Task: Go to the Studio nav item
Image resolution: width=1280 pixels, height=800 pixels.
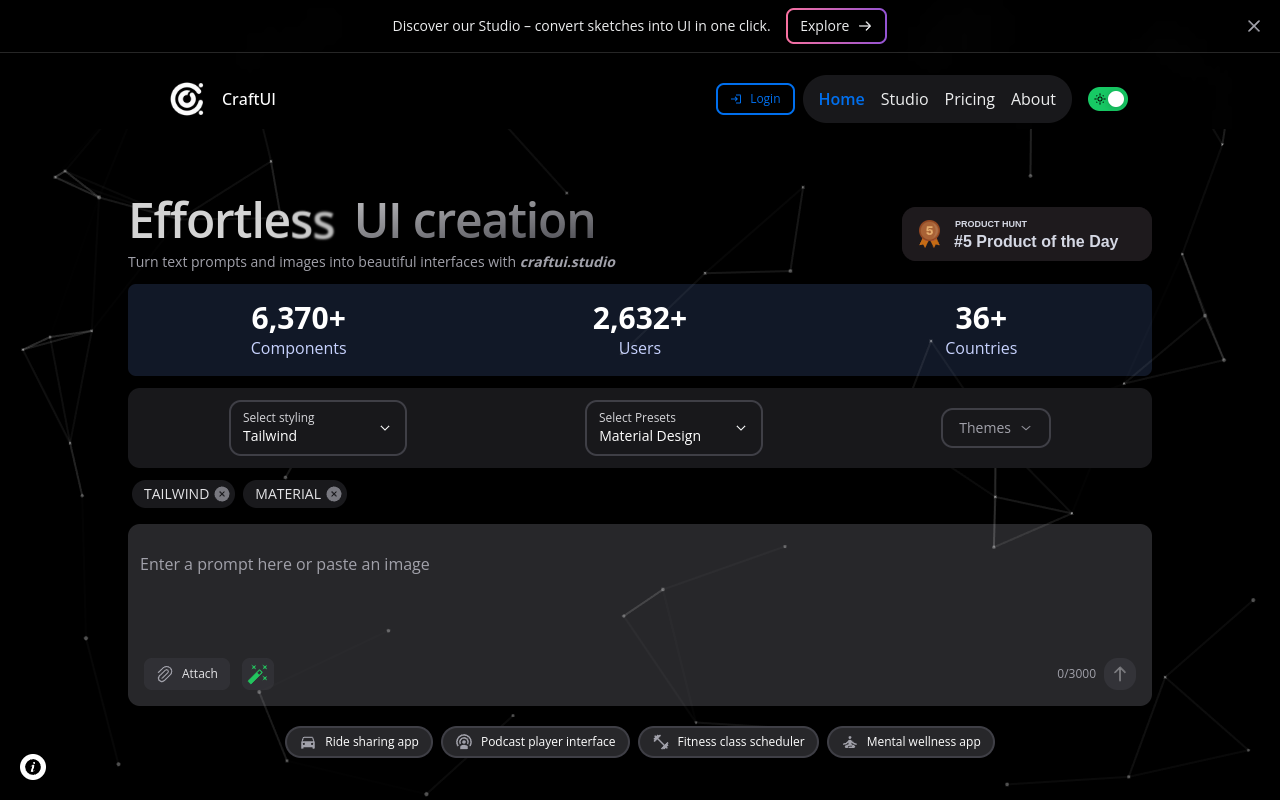Action: (904, 99)
